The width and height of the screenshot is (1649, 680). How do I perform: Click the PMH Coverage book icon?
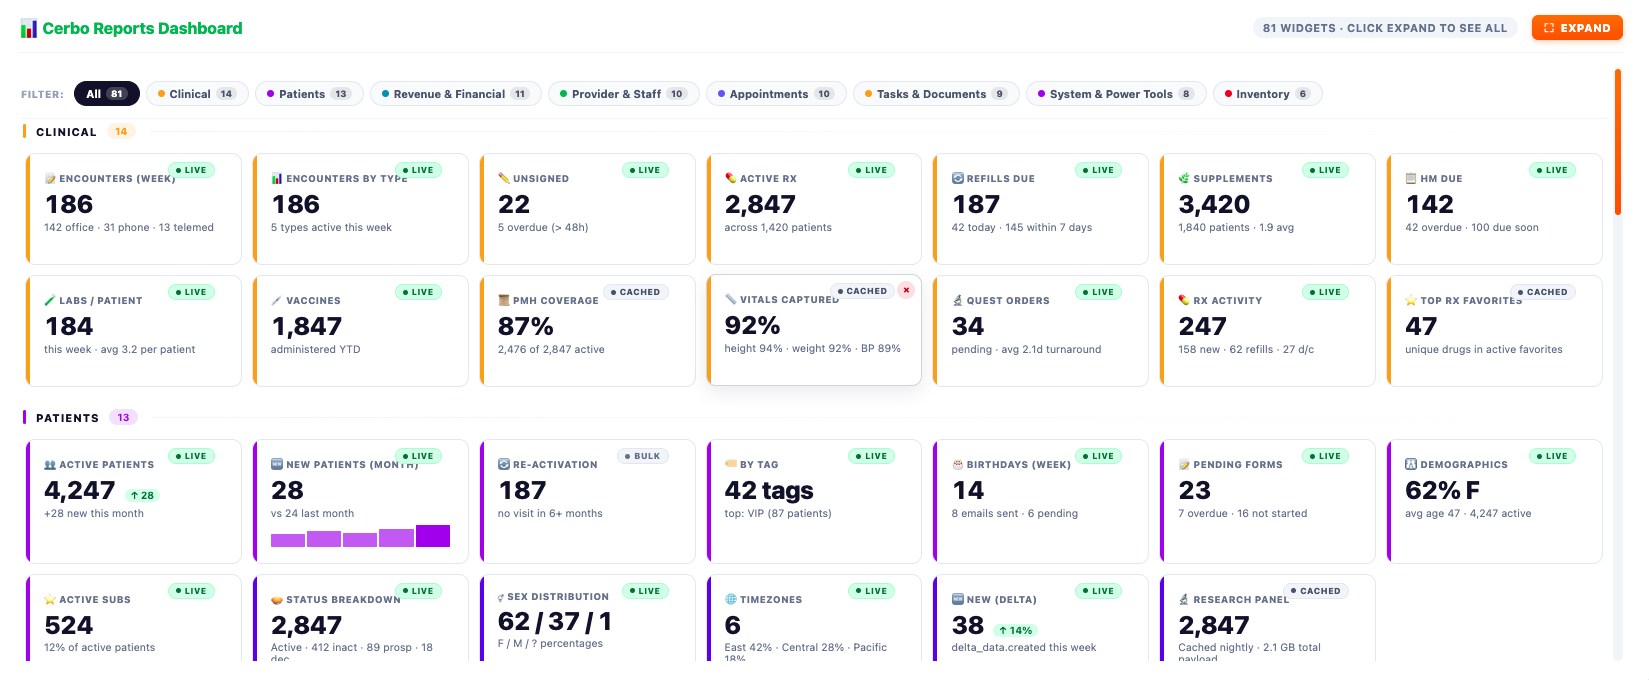504,301
